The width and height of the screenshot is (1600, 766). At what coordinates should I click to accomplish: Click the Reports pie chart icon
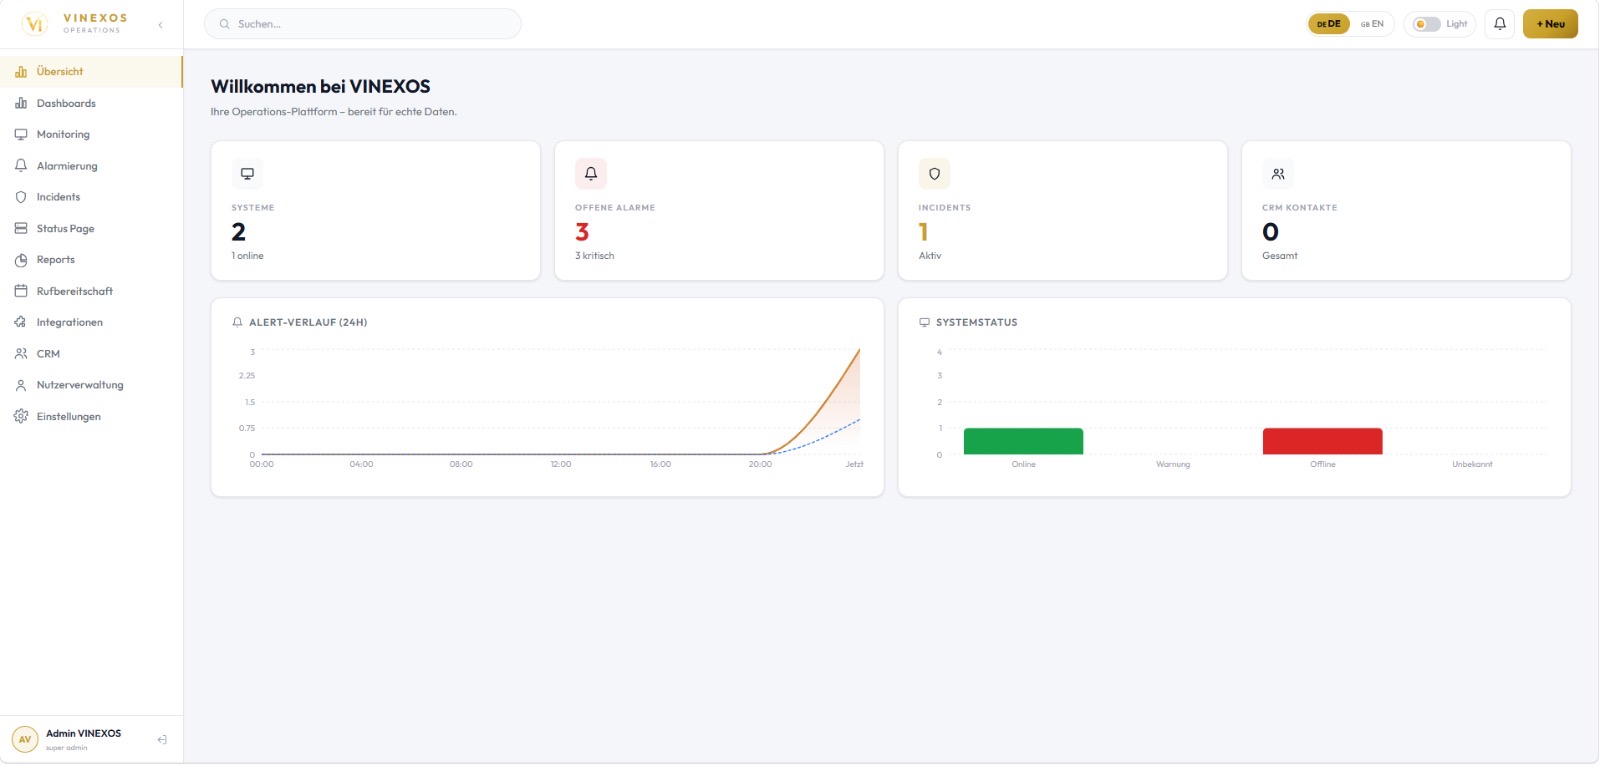(x=21, y=260)
